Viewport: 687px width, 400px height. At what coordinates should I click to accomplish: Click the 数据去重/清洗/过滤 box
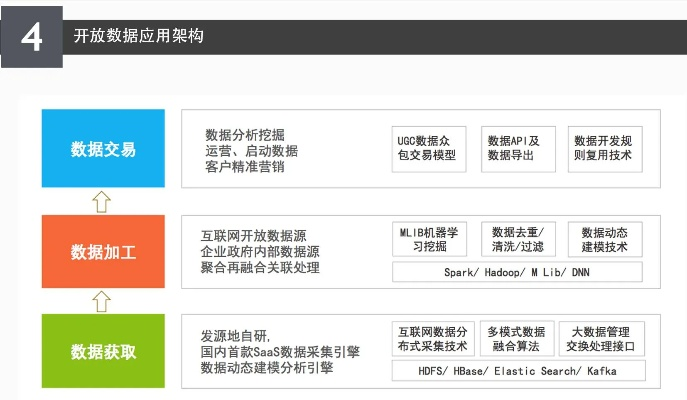pyautogui.click(x=518, y=239)
